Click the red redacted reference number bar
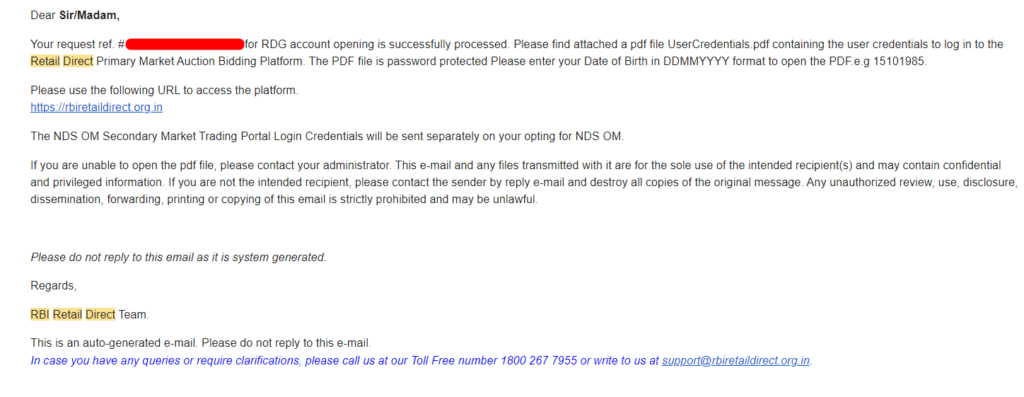Viewport: 1024px width, 397px height. click(185, 44)
